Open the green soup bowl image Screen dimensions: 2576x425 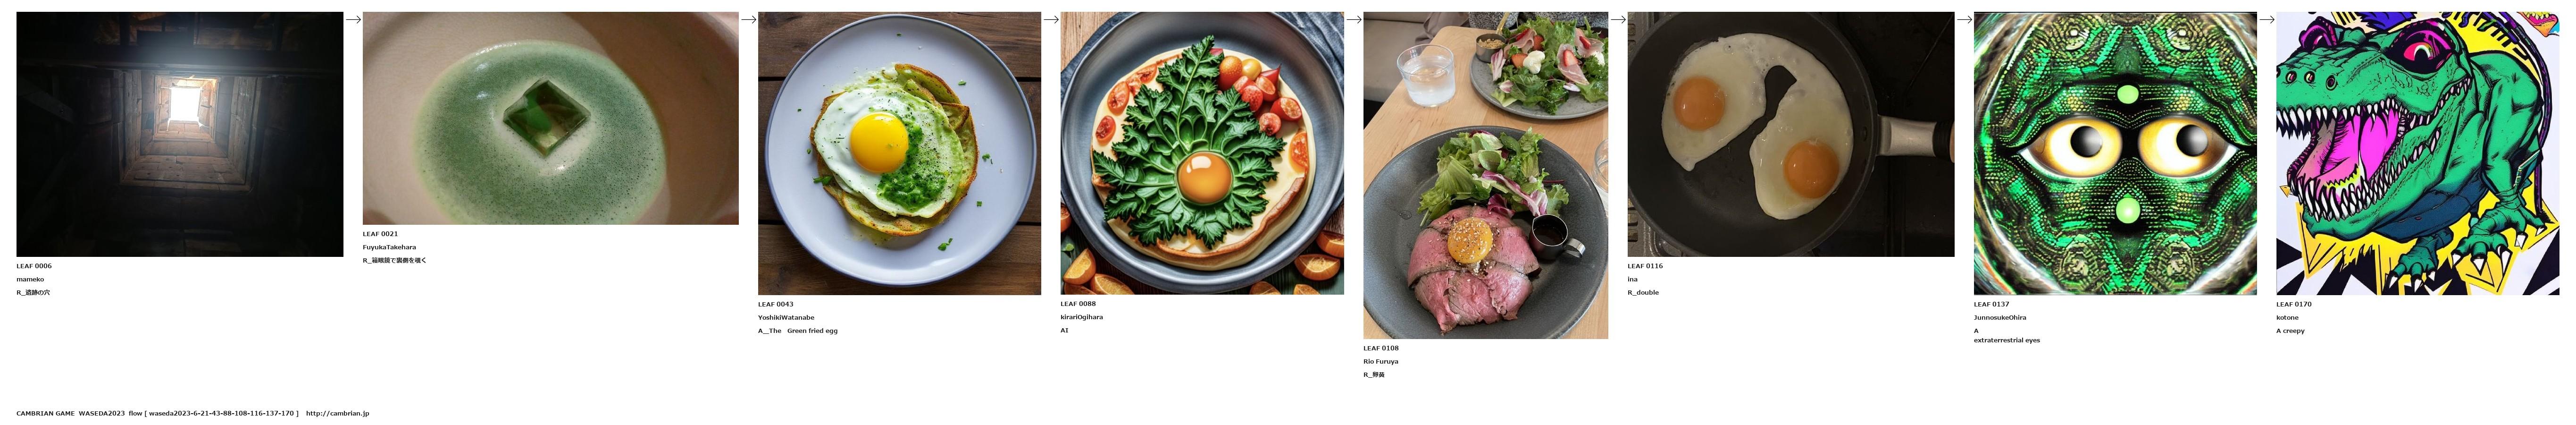coord(550,118)
